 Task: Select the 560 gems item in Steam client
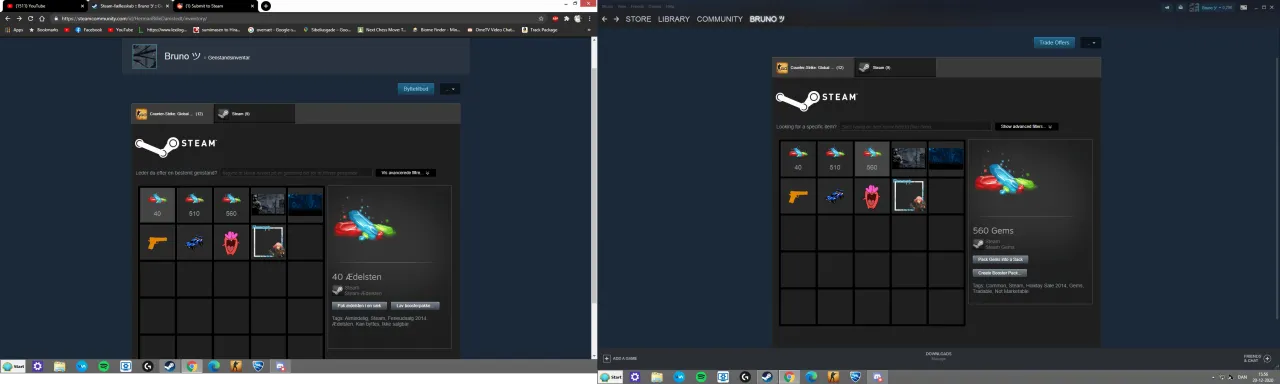(872, 159)
